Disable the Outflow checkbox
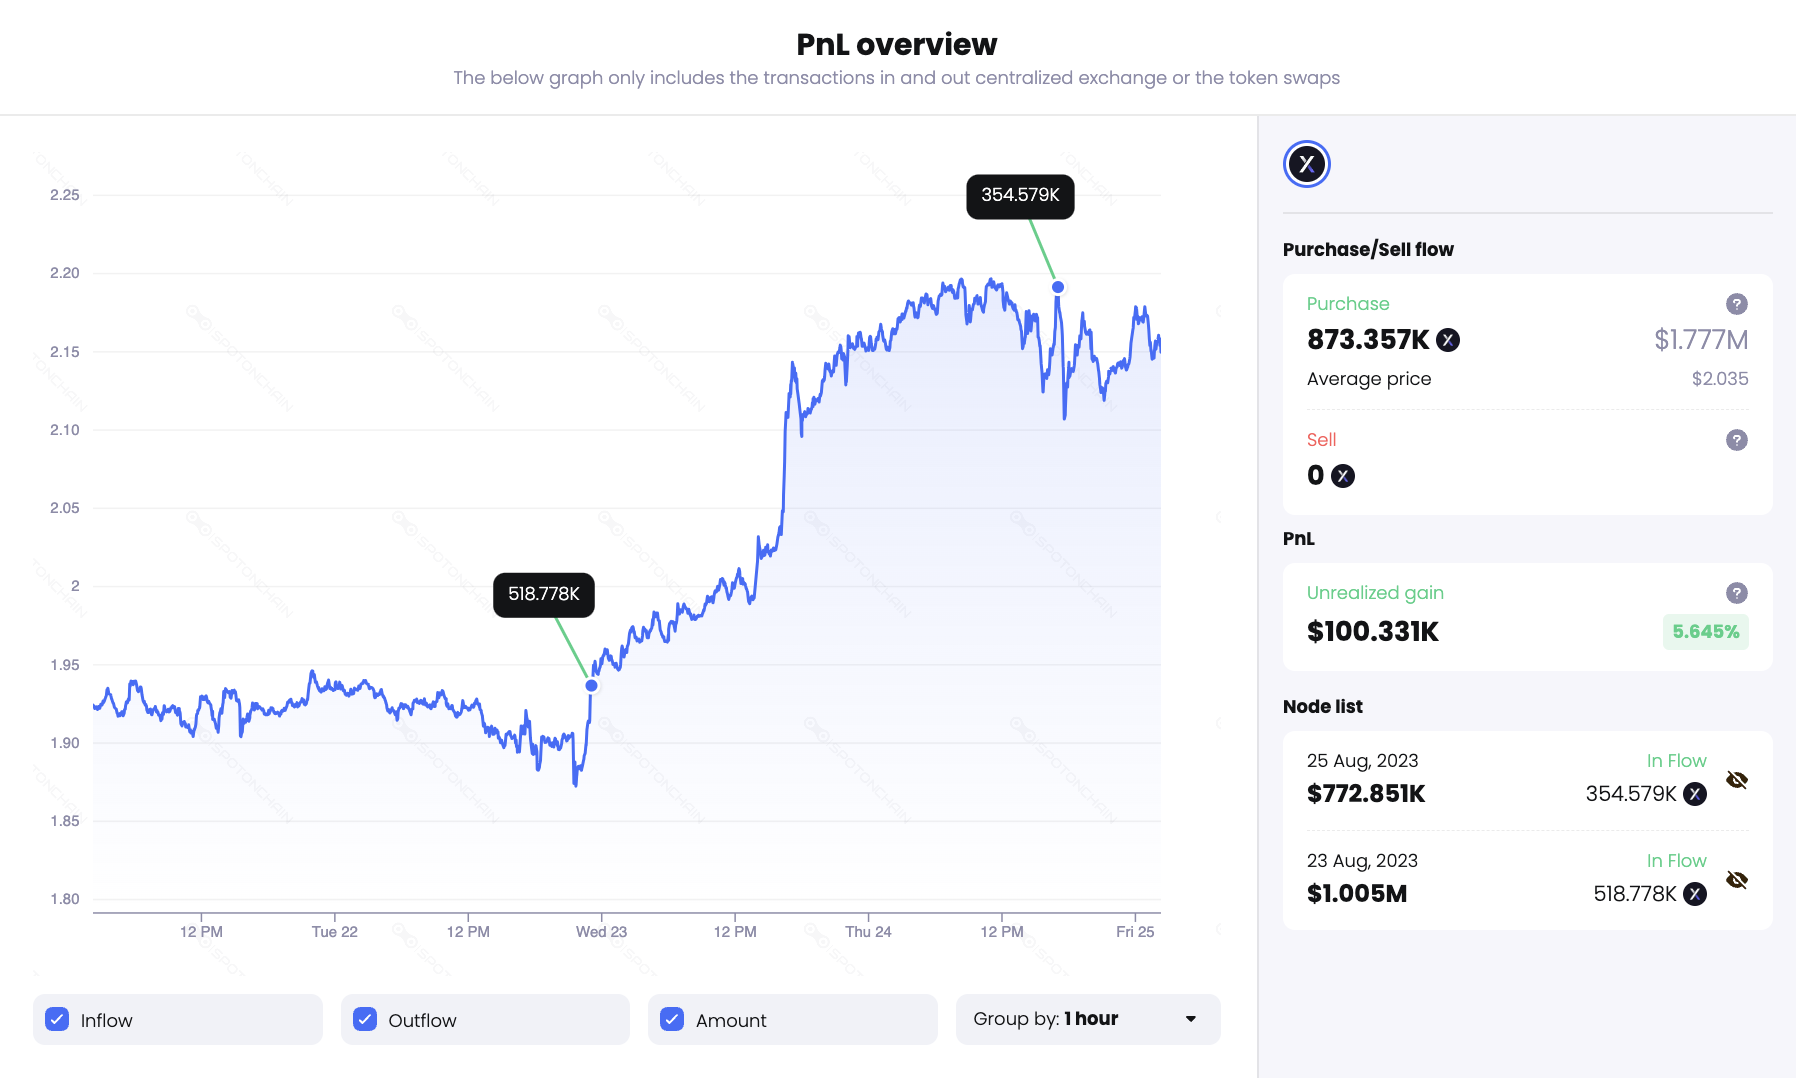 click(x=365, y=1019)
